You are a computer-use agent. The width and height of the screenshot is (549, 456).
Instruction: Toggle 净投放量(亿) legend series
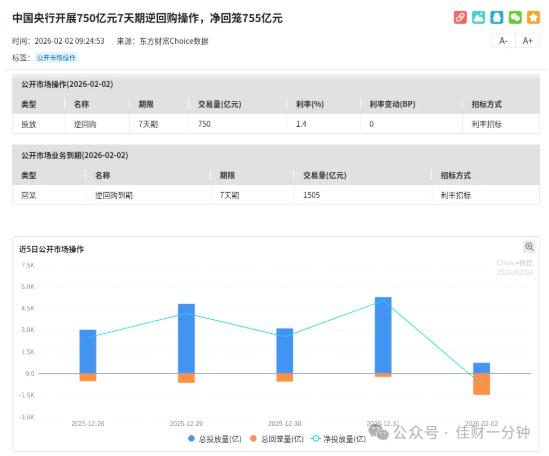point(339,439)
